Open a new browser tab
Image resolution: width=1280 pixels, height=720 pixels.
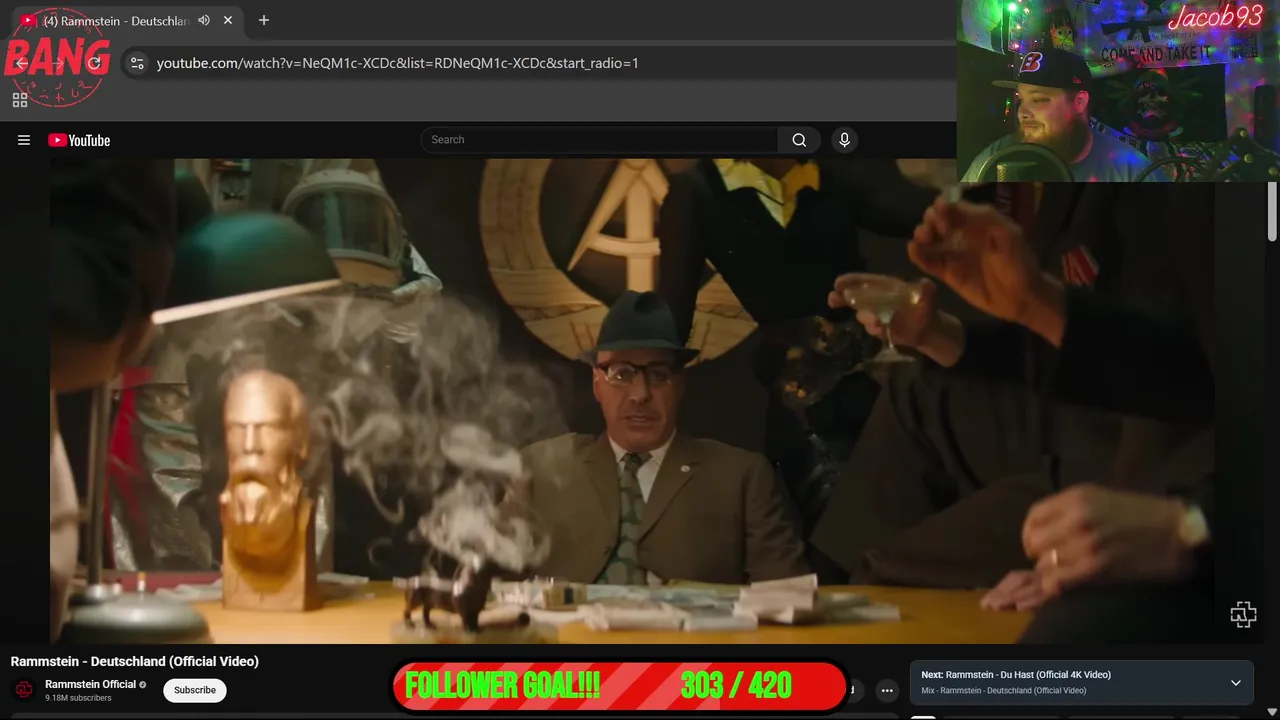pos(264,20)
